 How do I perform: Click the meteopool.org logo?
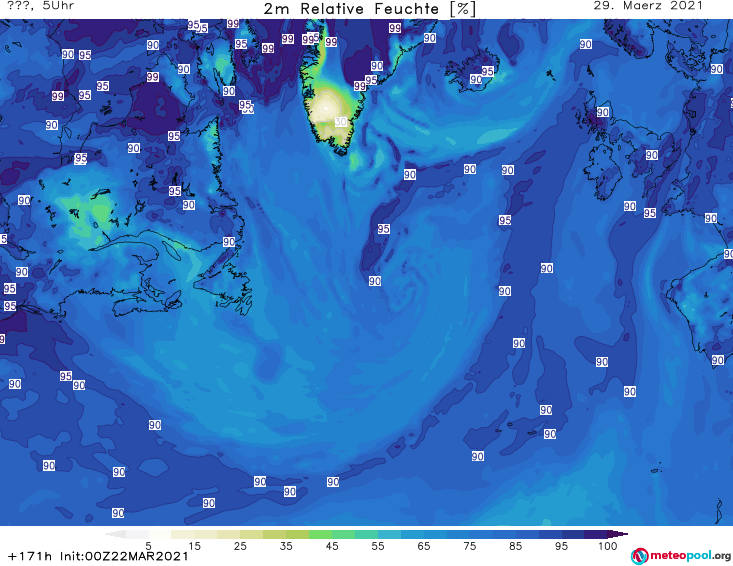[680, 556]
